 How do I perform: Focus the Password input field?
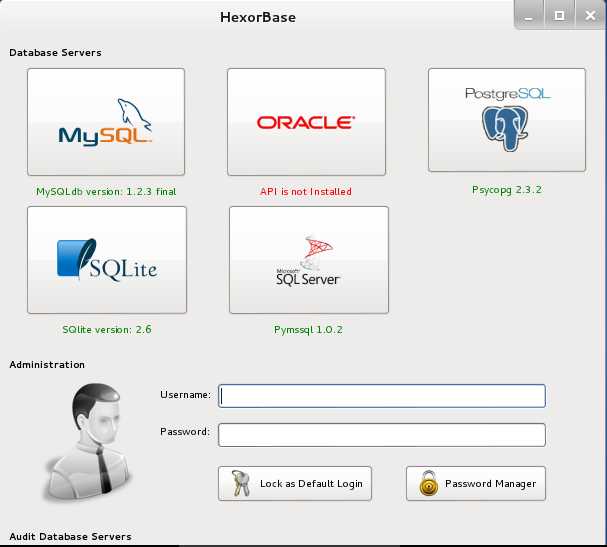382,435
